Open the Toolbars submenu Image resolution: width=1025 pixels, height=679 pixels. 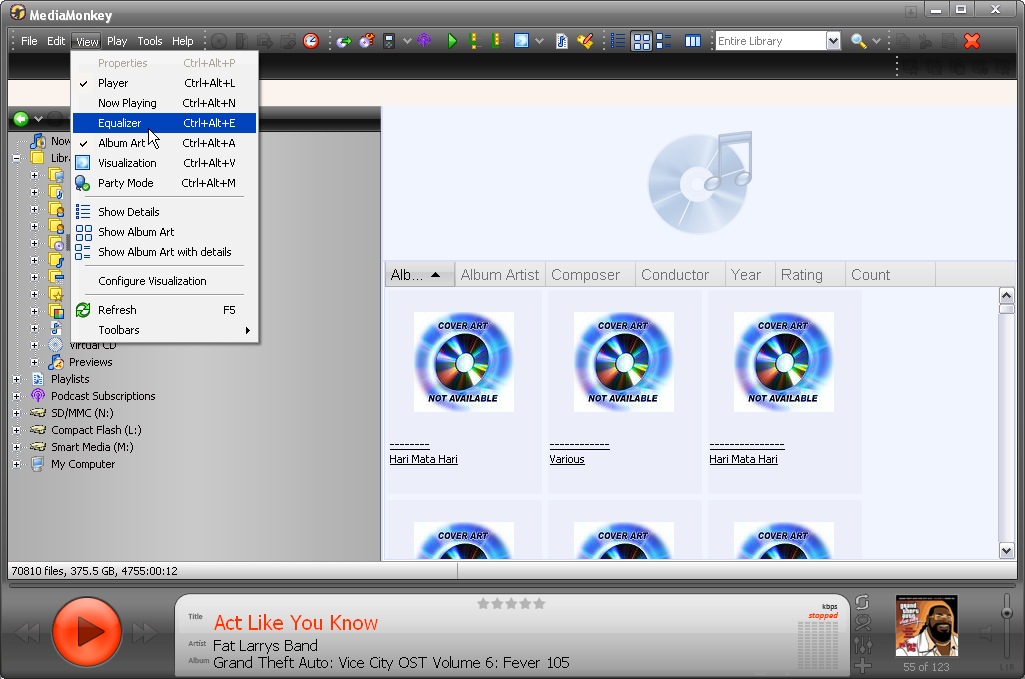tap(119, 330)
